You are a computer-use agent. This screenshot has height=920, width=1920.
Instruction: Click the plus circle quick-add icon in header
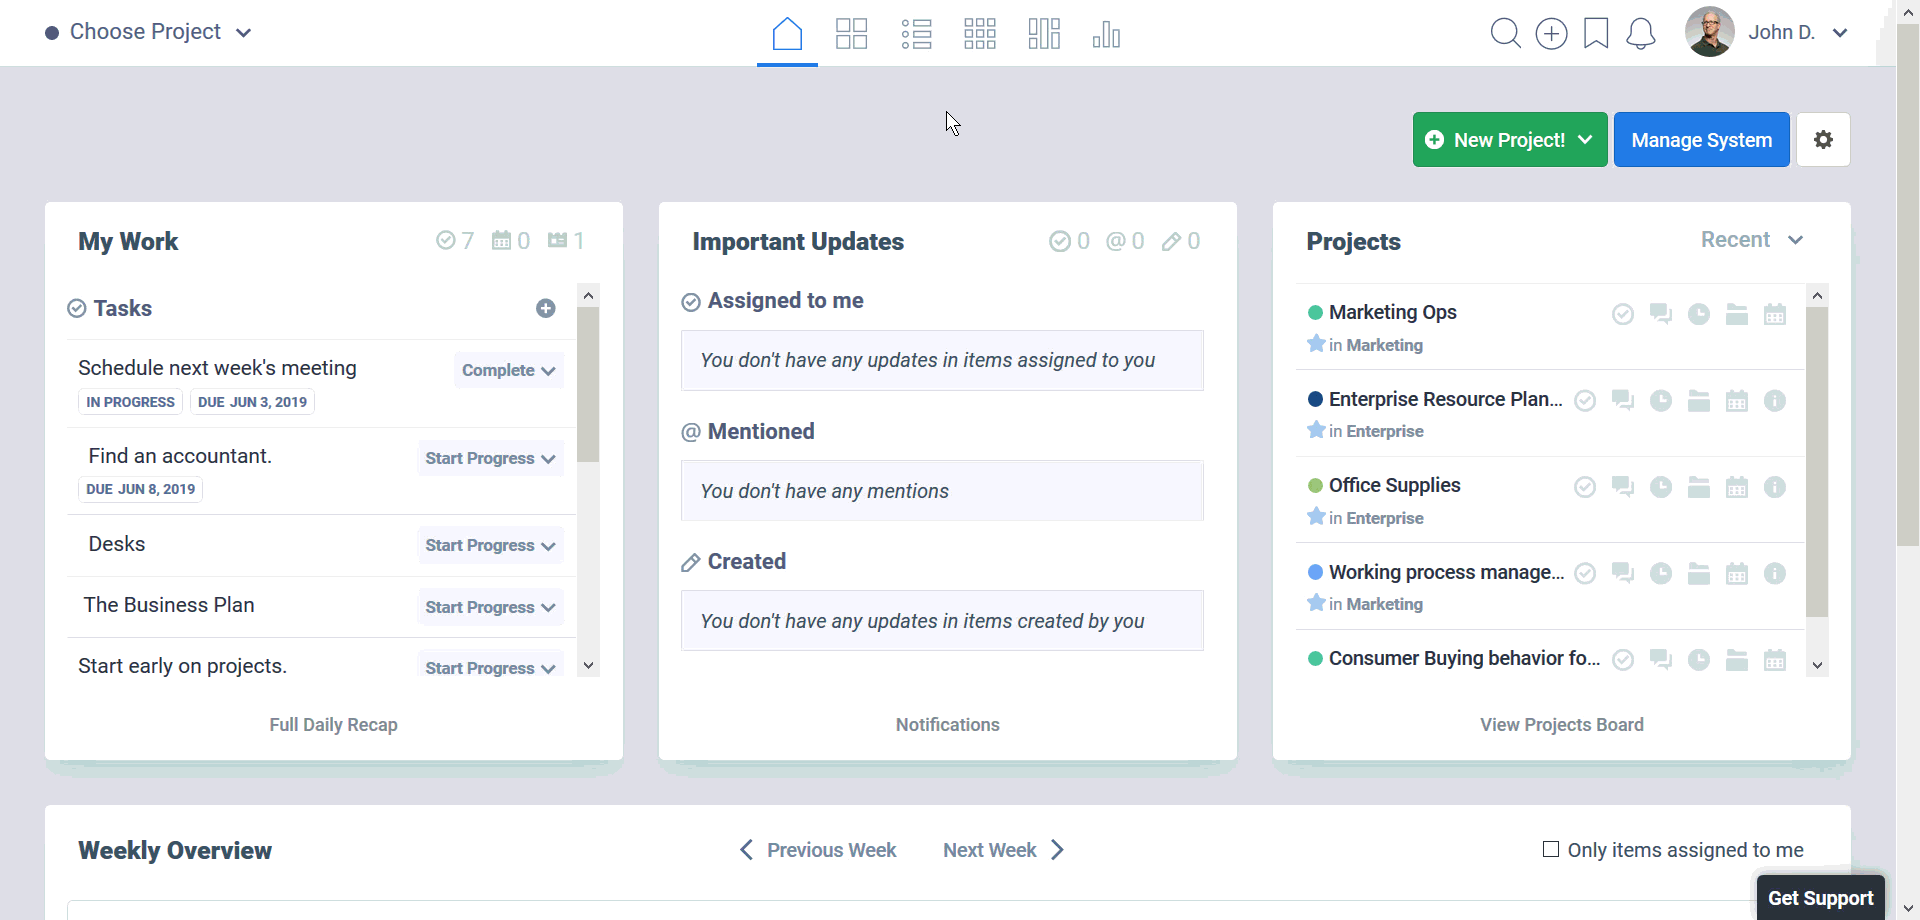pyautogui.click(x=1551, y=33)
